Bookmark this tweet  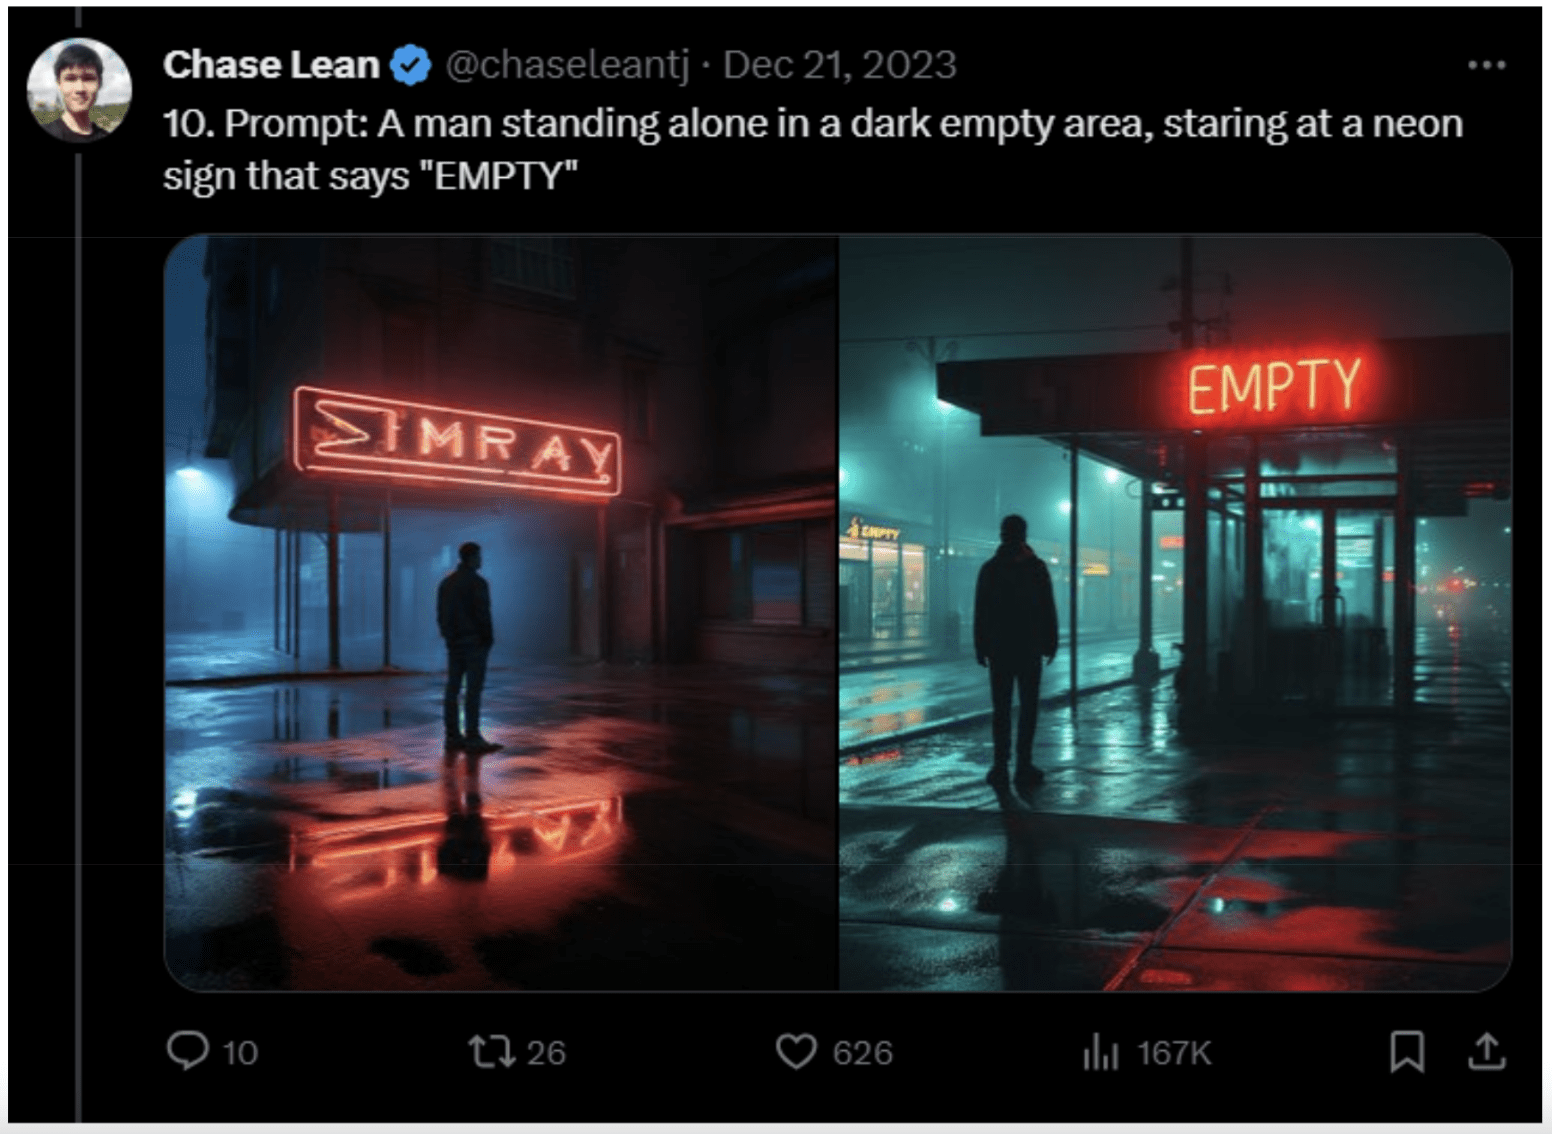click(x=1407, y=1051)
